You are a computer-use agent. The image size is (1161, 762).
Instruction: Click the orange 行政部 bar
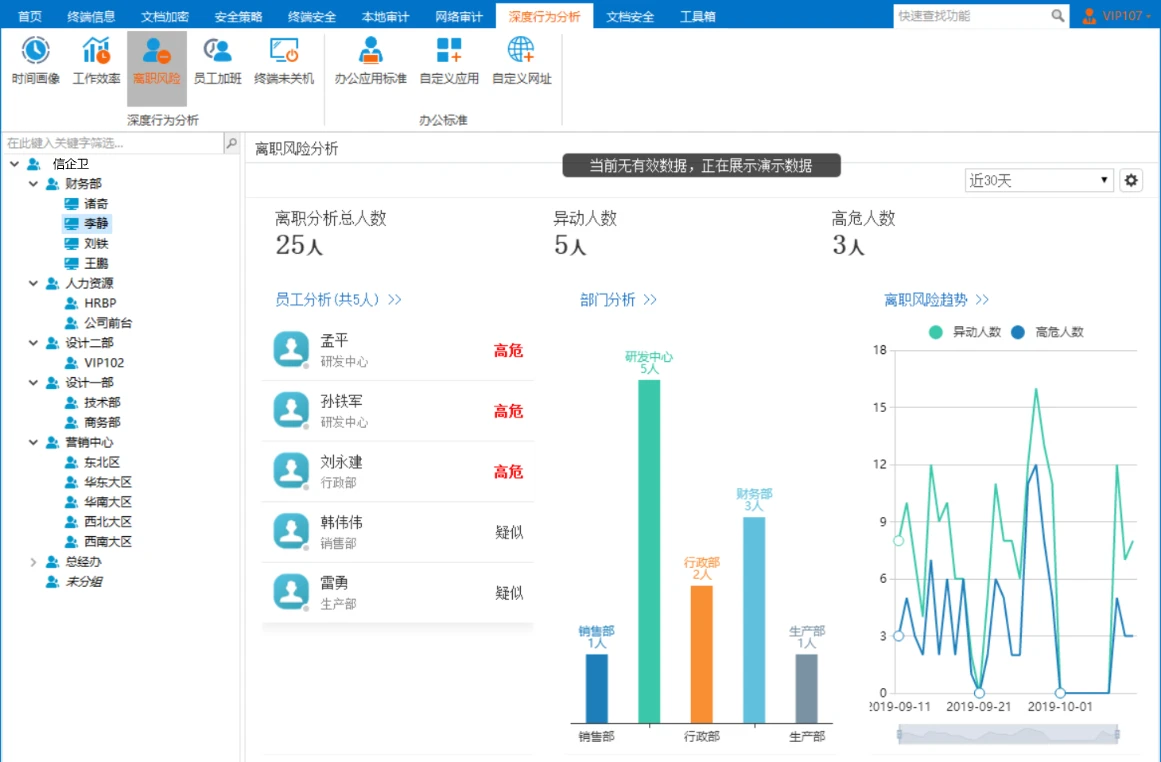point(701,654)
